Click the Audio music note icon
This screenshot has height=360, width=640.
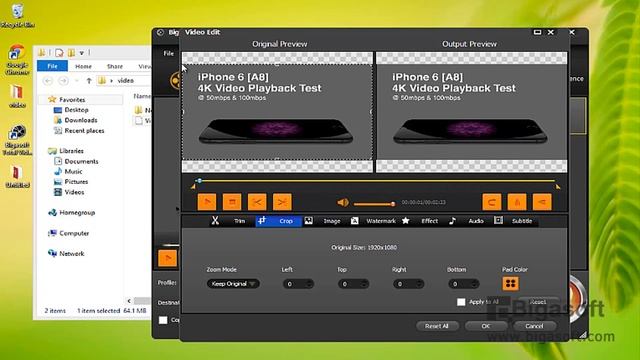pos(452,221)
